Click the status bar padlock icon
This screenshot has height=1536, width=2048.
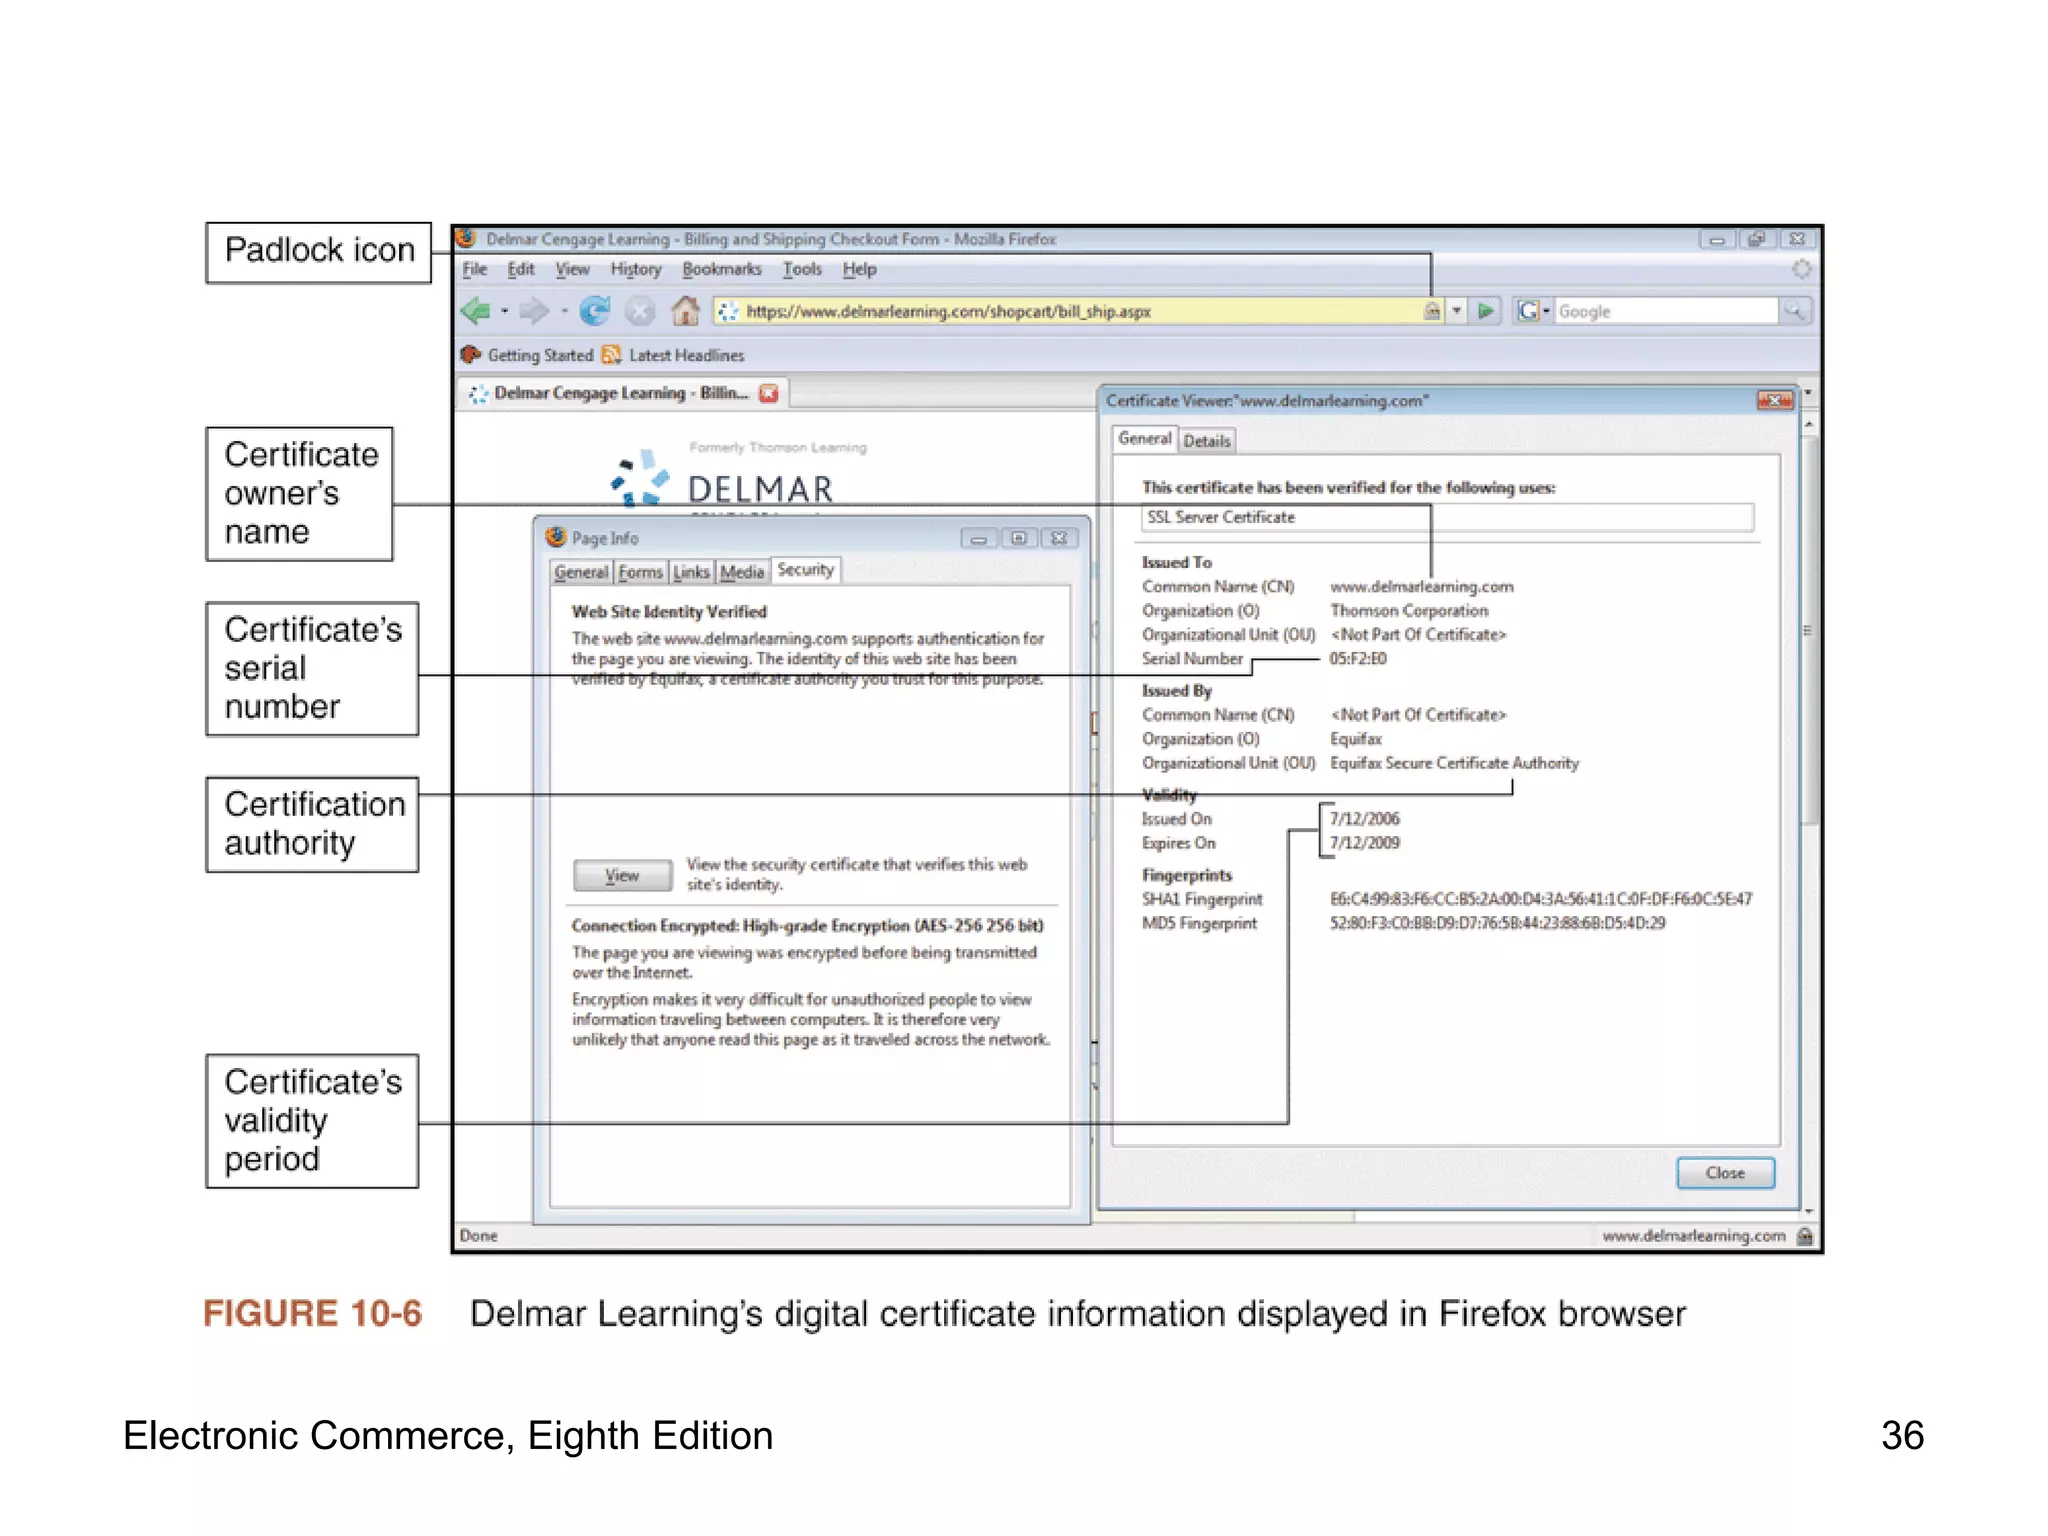click(1805, 1236)
